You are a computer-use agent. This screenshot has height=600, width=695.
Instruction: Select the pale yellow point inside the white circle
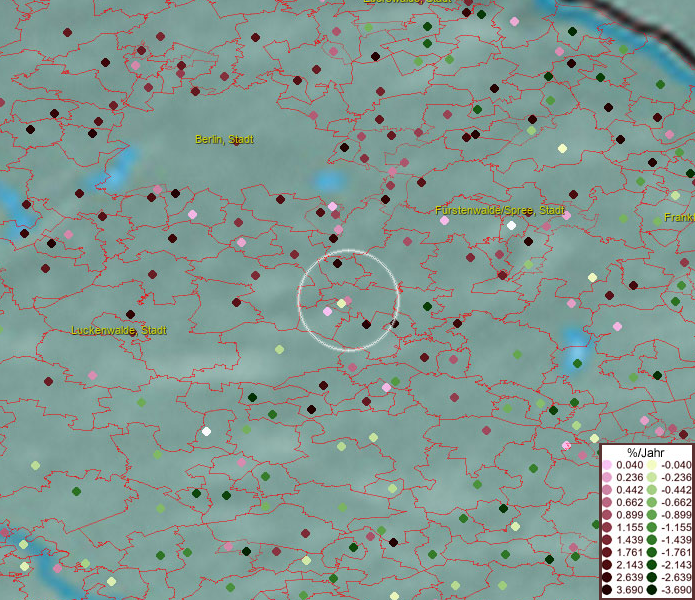341,304
